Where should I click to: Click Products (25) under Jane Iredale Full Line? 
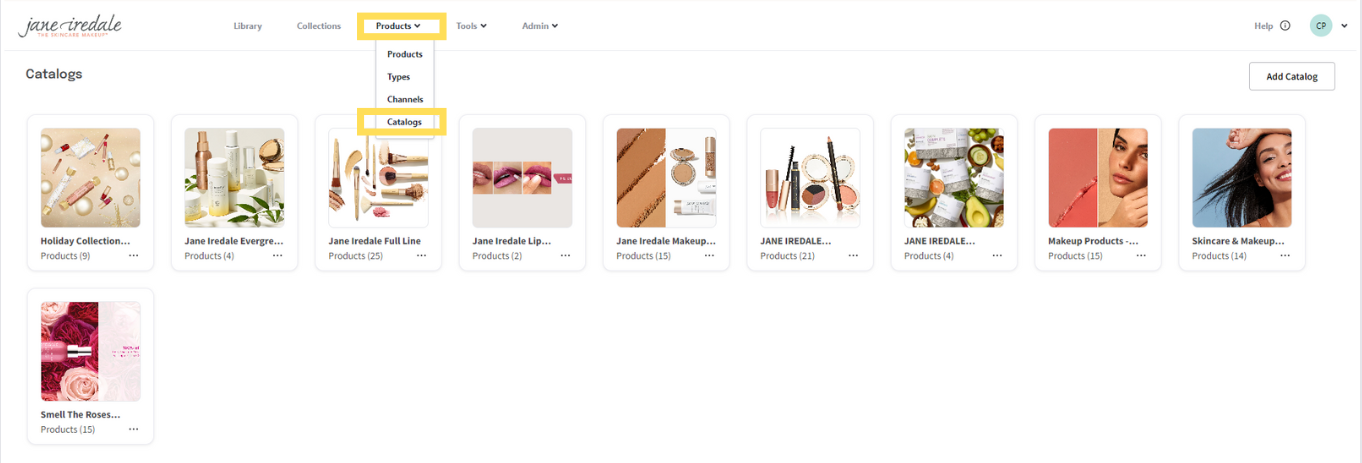[355, 256]
